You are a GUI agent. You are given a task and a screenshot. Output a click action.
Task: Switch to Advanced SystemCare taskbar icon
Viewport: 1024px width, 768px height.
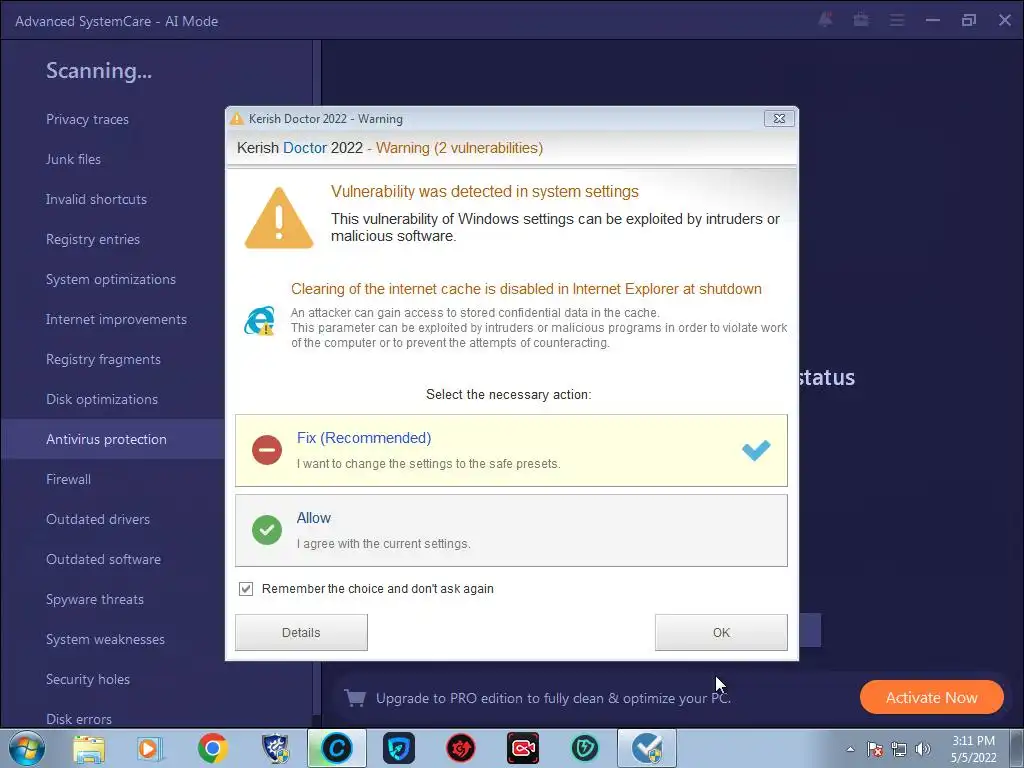(337, 748)
